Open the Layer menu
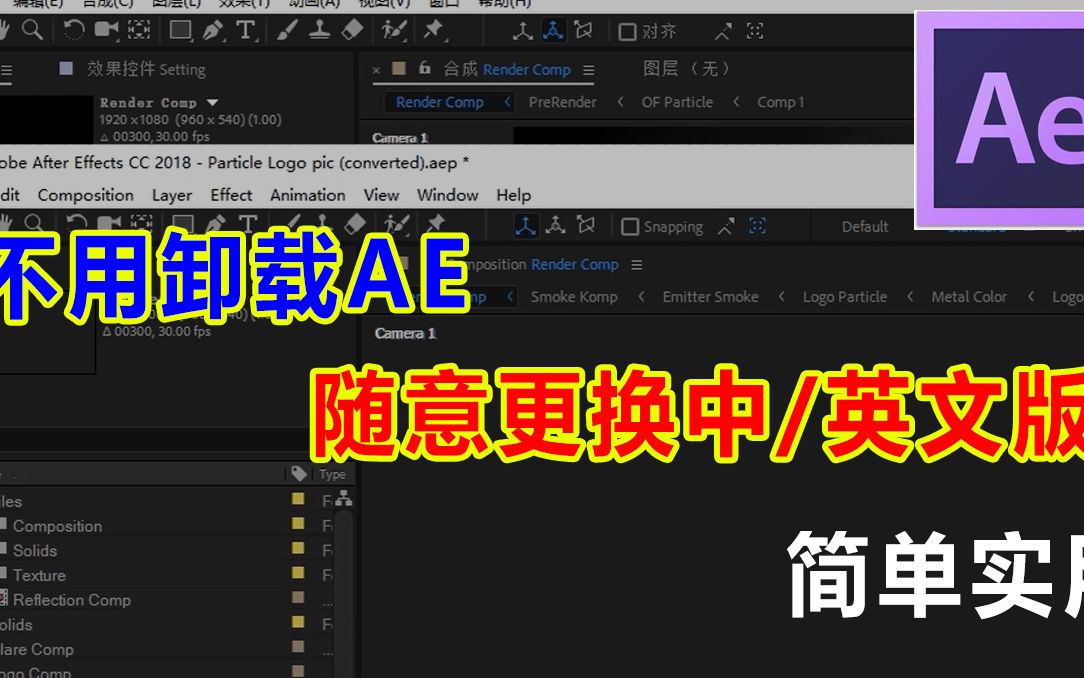Image resolution: width=1084 pixels, height=678 pixels. 172,196
